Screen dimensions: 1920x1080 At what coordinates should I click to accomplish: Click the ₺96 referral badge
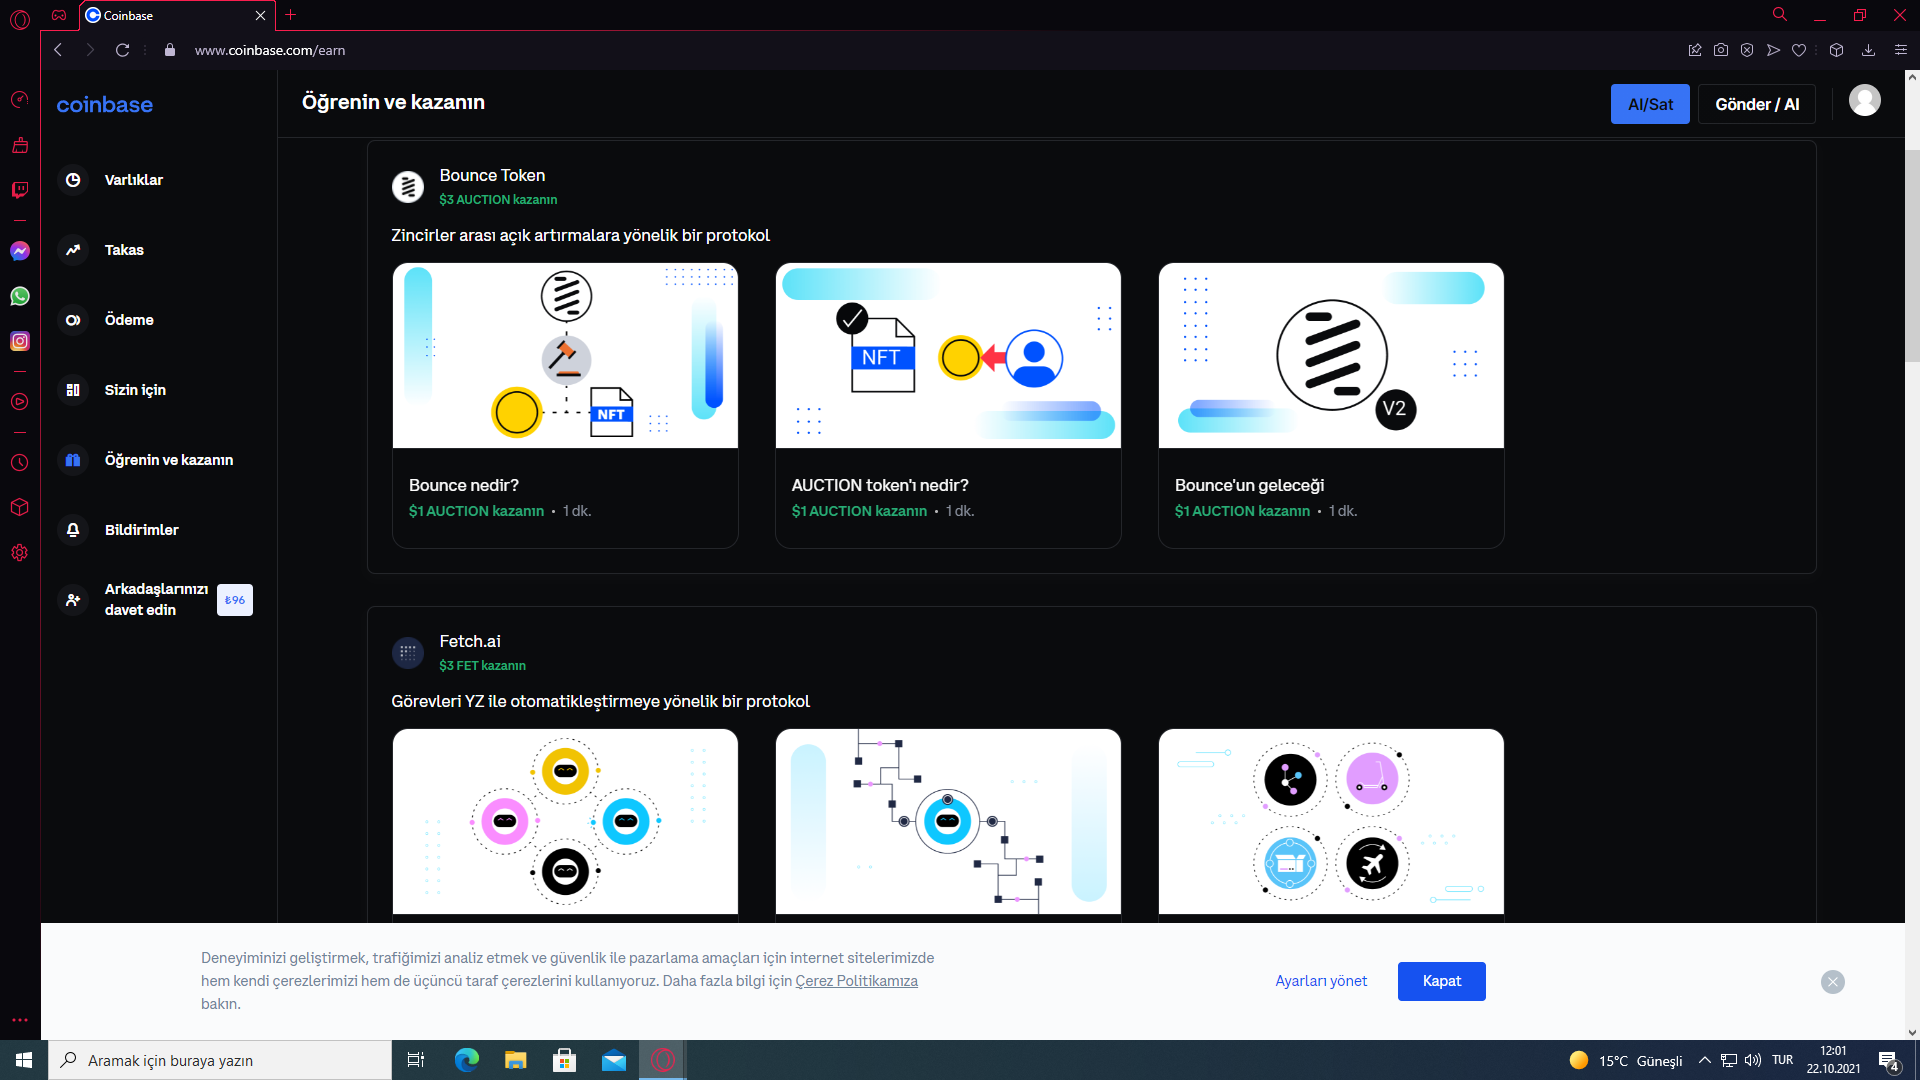[235, 600]
